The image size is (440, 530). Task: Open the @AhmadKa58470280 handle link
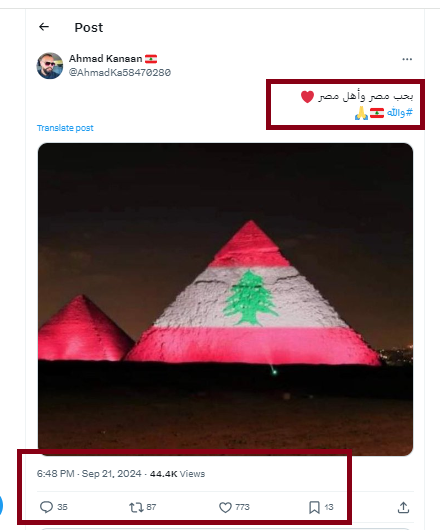point(120,72)
